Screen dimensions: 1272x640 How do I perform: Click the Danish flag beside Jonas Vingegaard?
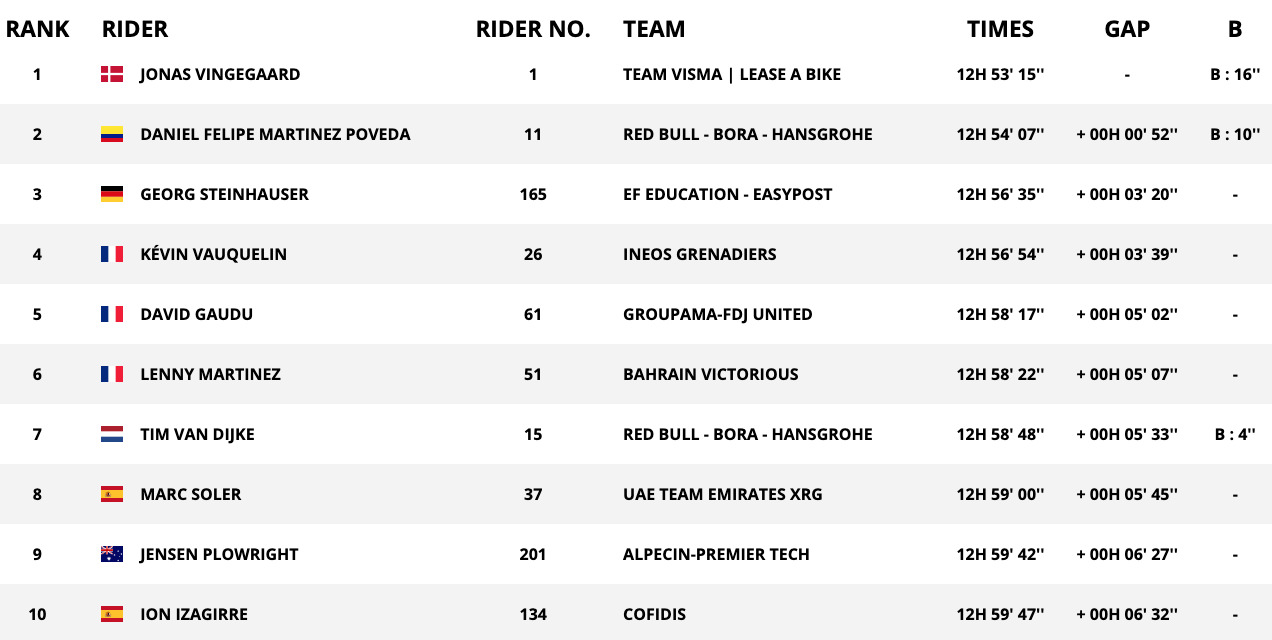pyautogui.click(x=112, y=74)
